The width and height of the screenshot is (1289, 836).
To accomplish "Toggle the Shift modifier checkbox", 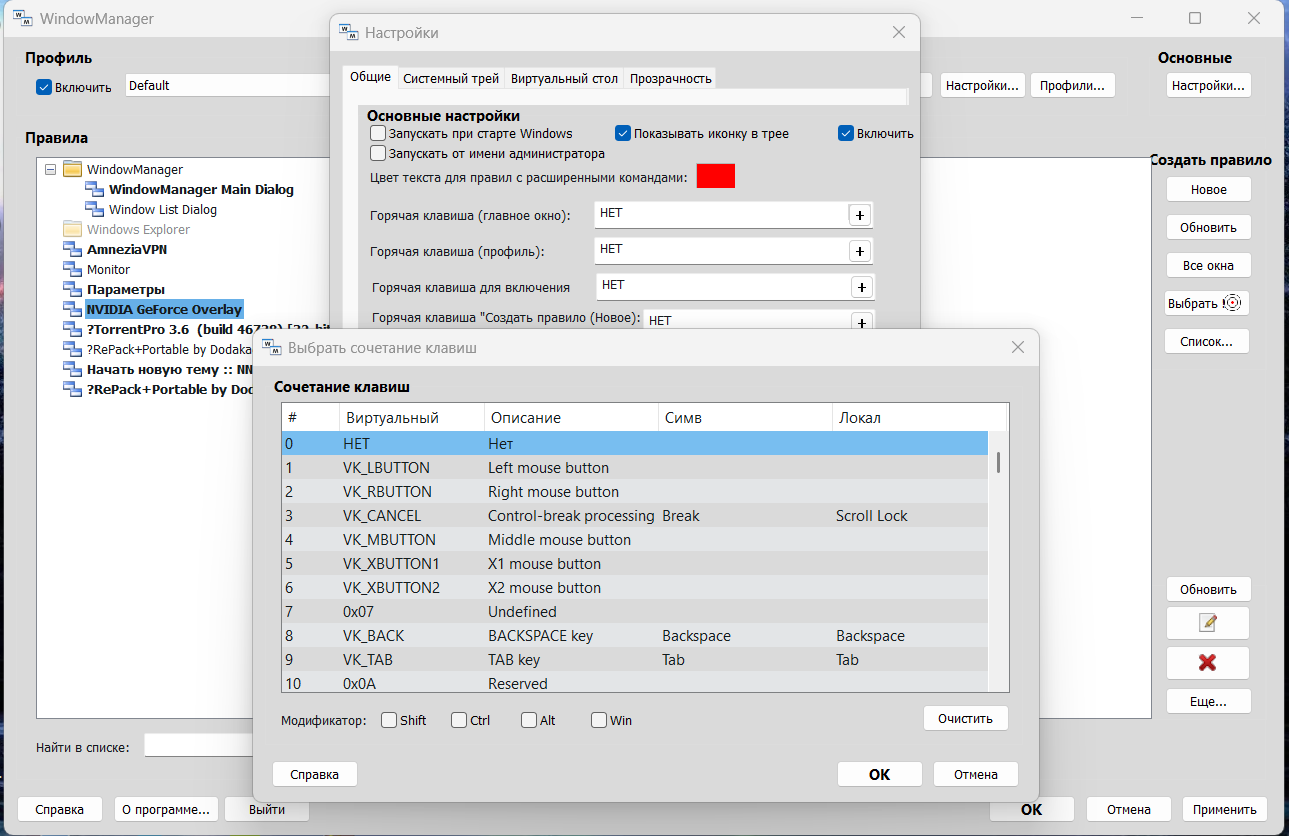I will 389,720.
